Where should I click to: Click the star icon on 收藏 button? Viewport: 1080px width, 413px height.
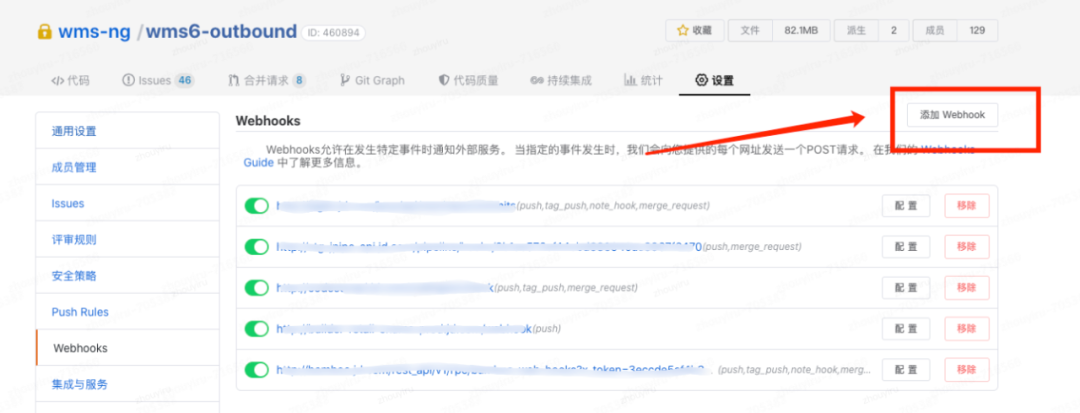click(683, 30)
